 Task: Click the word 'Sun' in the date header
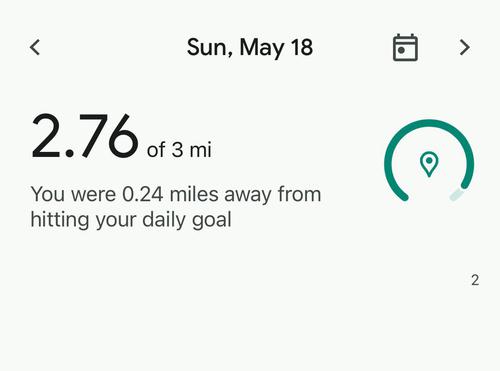[207, 48]
